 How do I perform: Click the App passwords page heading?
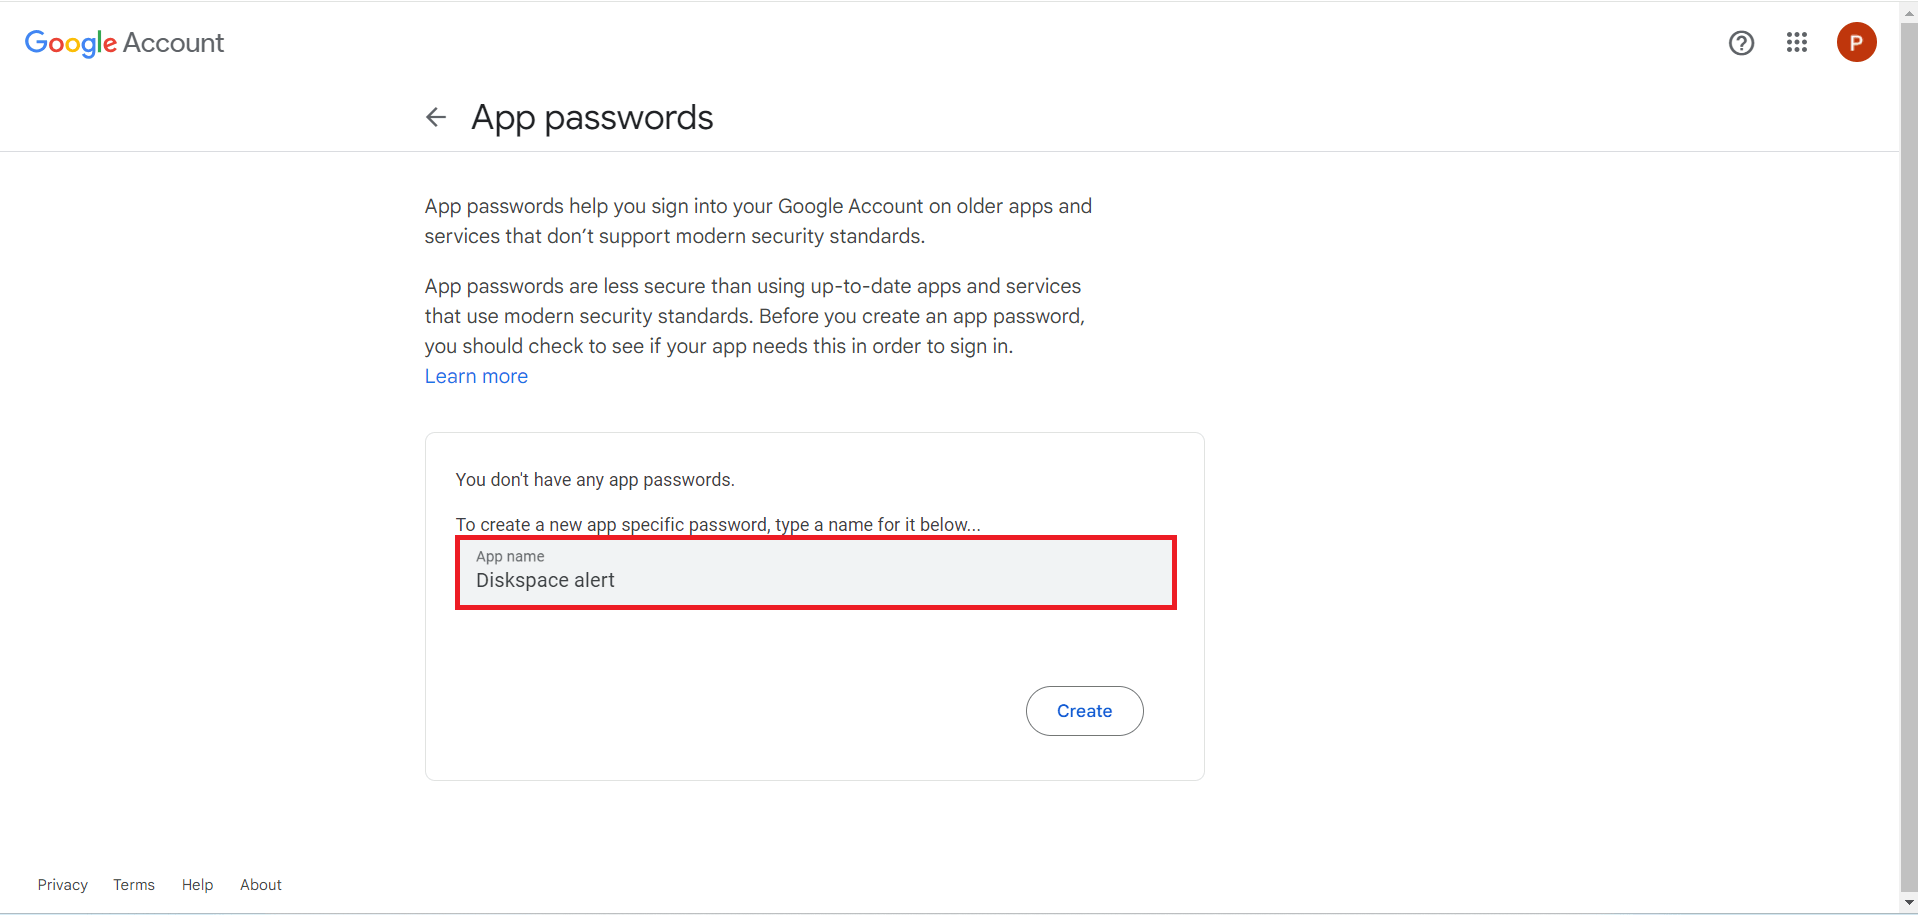(592, 118)
